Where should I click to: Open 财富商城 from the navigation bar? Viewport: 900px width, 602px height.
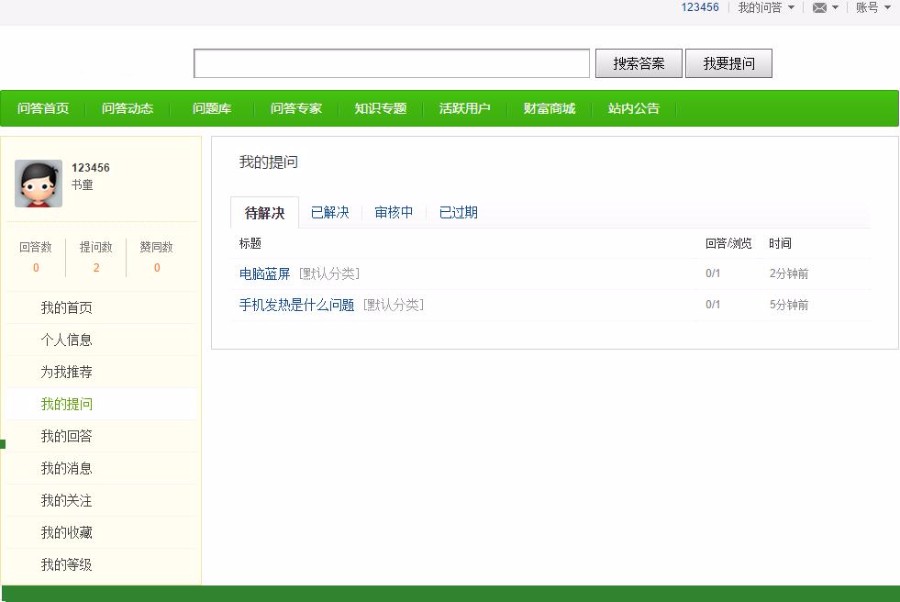[x=548, y=108]
